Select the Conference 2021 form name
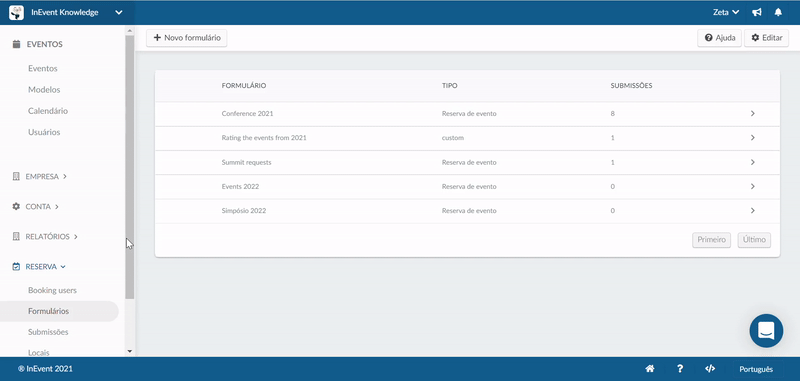This screenshot has height=381, width=800. pos(247,114)
